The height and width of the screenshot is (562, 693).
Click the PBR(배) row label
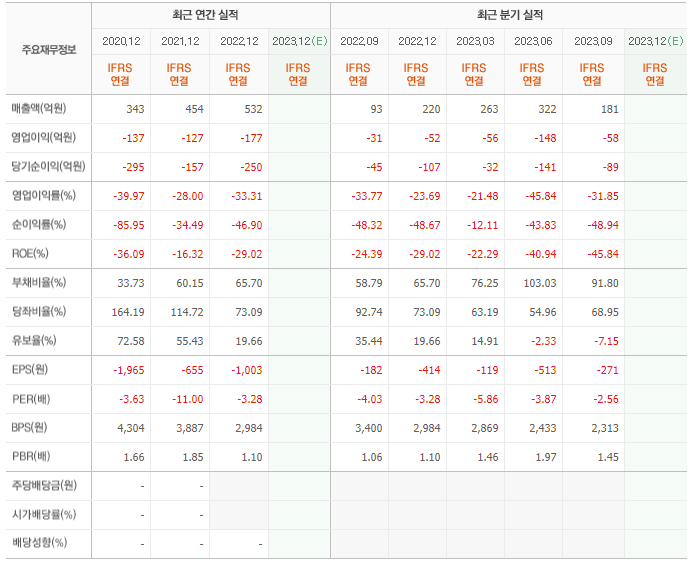pos(31,456)
